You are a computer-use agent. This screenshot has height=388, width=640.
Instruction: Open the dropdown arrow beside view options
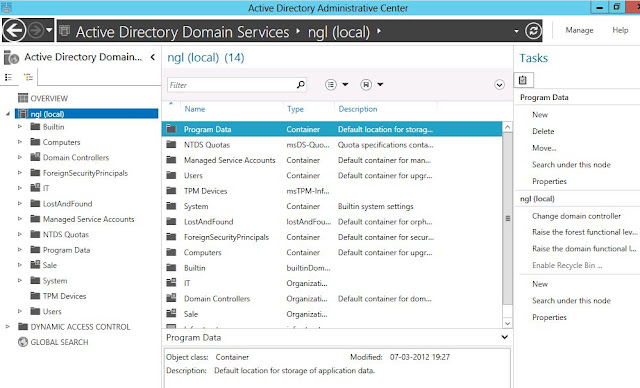pos(345,84)
